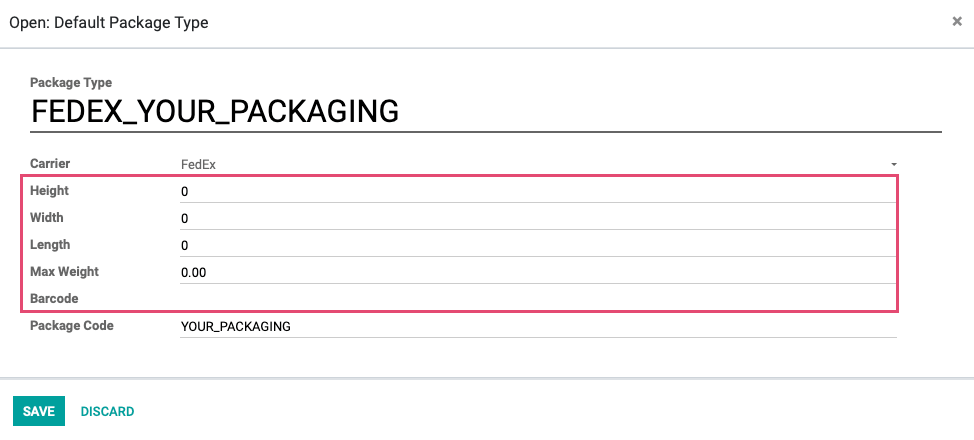Click the Package Code label
974x440 pixels.
pos(72,326)
